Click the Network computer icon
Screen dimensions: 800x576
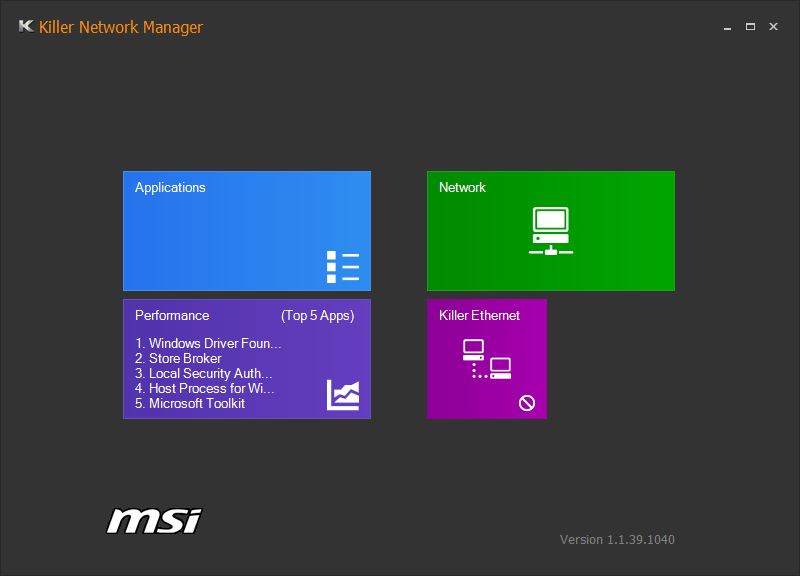(x=550, y=231)
